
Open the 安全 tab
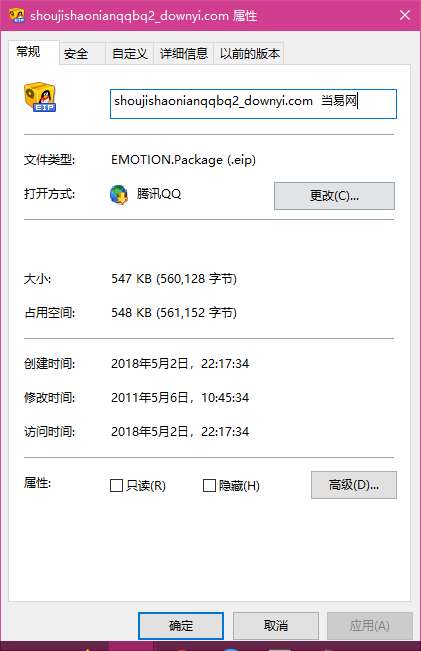(x=76, y=54)
